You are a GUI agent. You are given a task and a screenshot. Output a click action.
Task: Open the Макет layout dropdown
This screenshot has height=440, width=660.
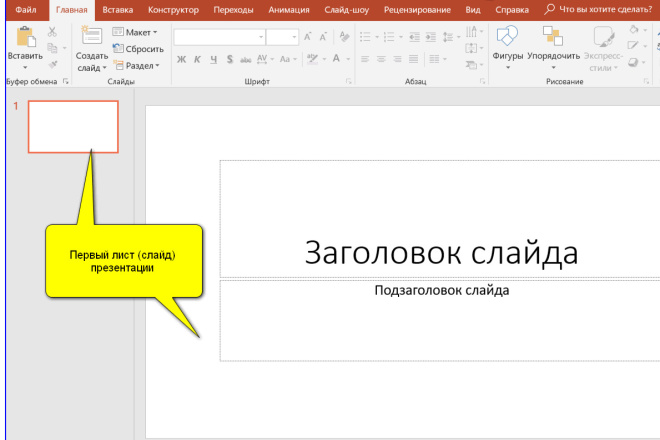[135, 32]
